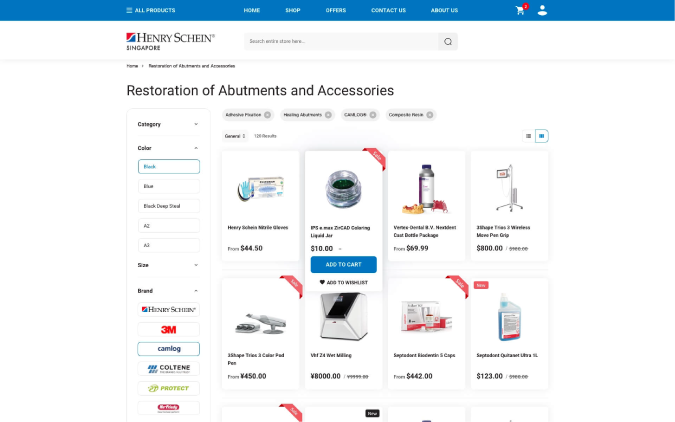
Task: Open the About Us nav item
Action: tap(444, 10)
